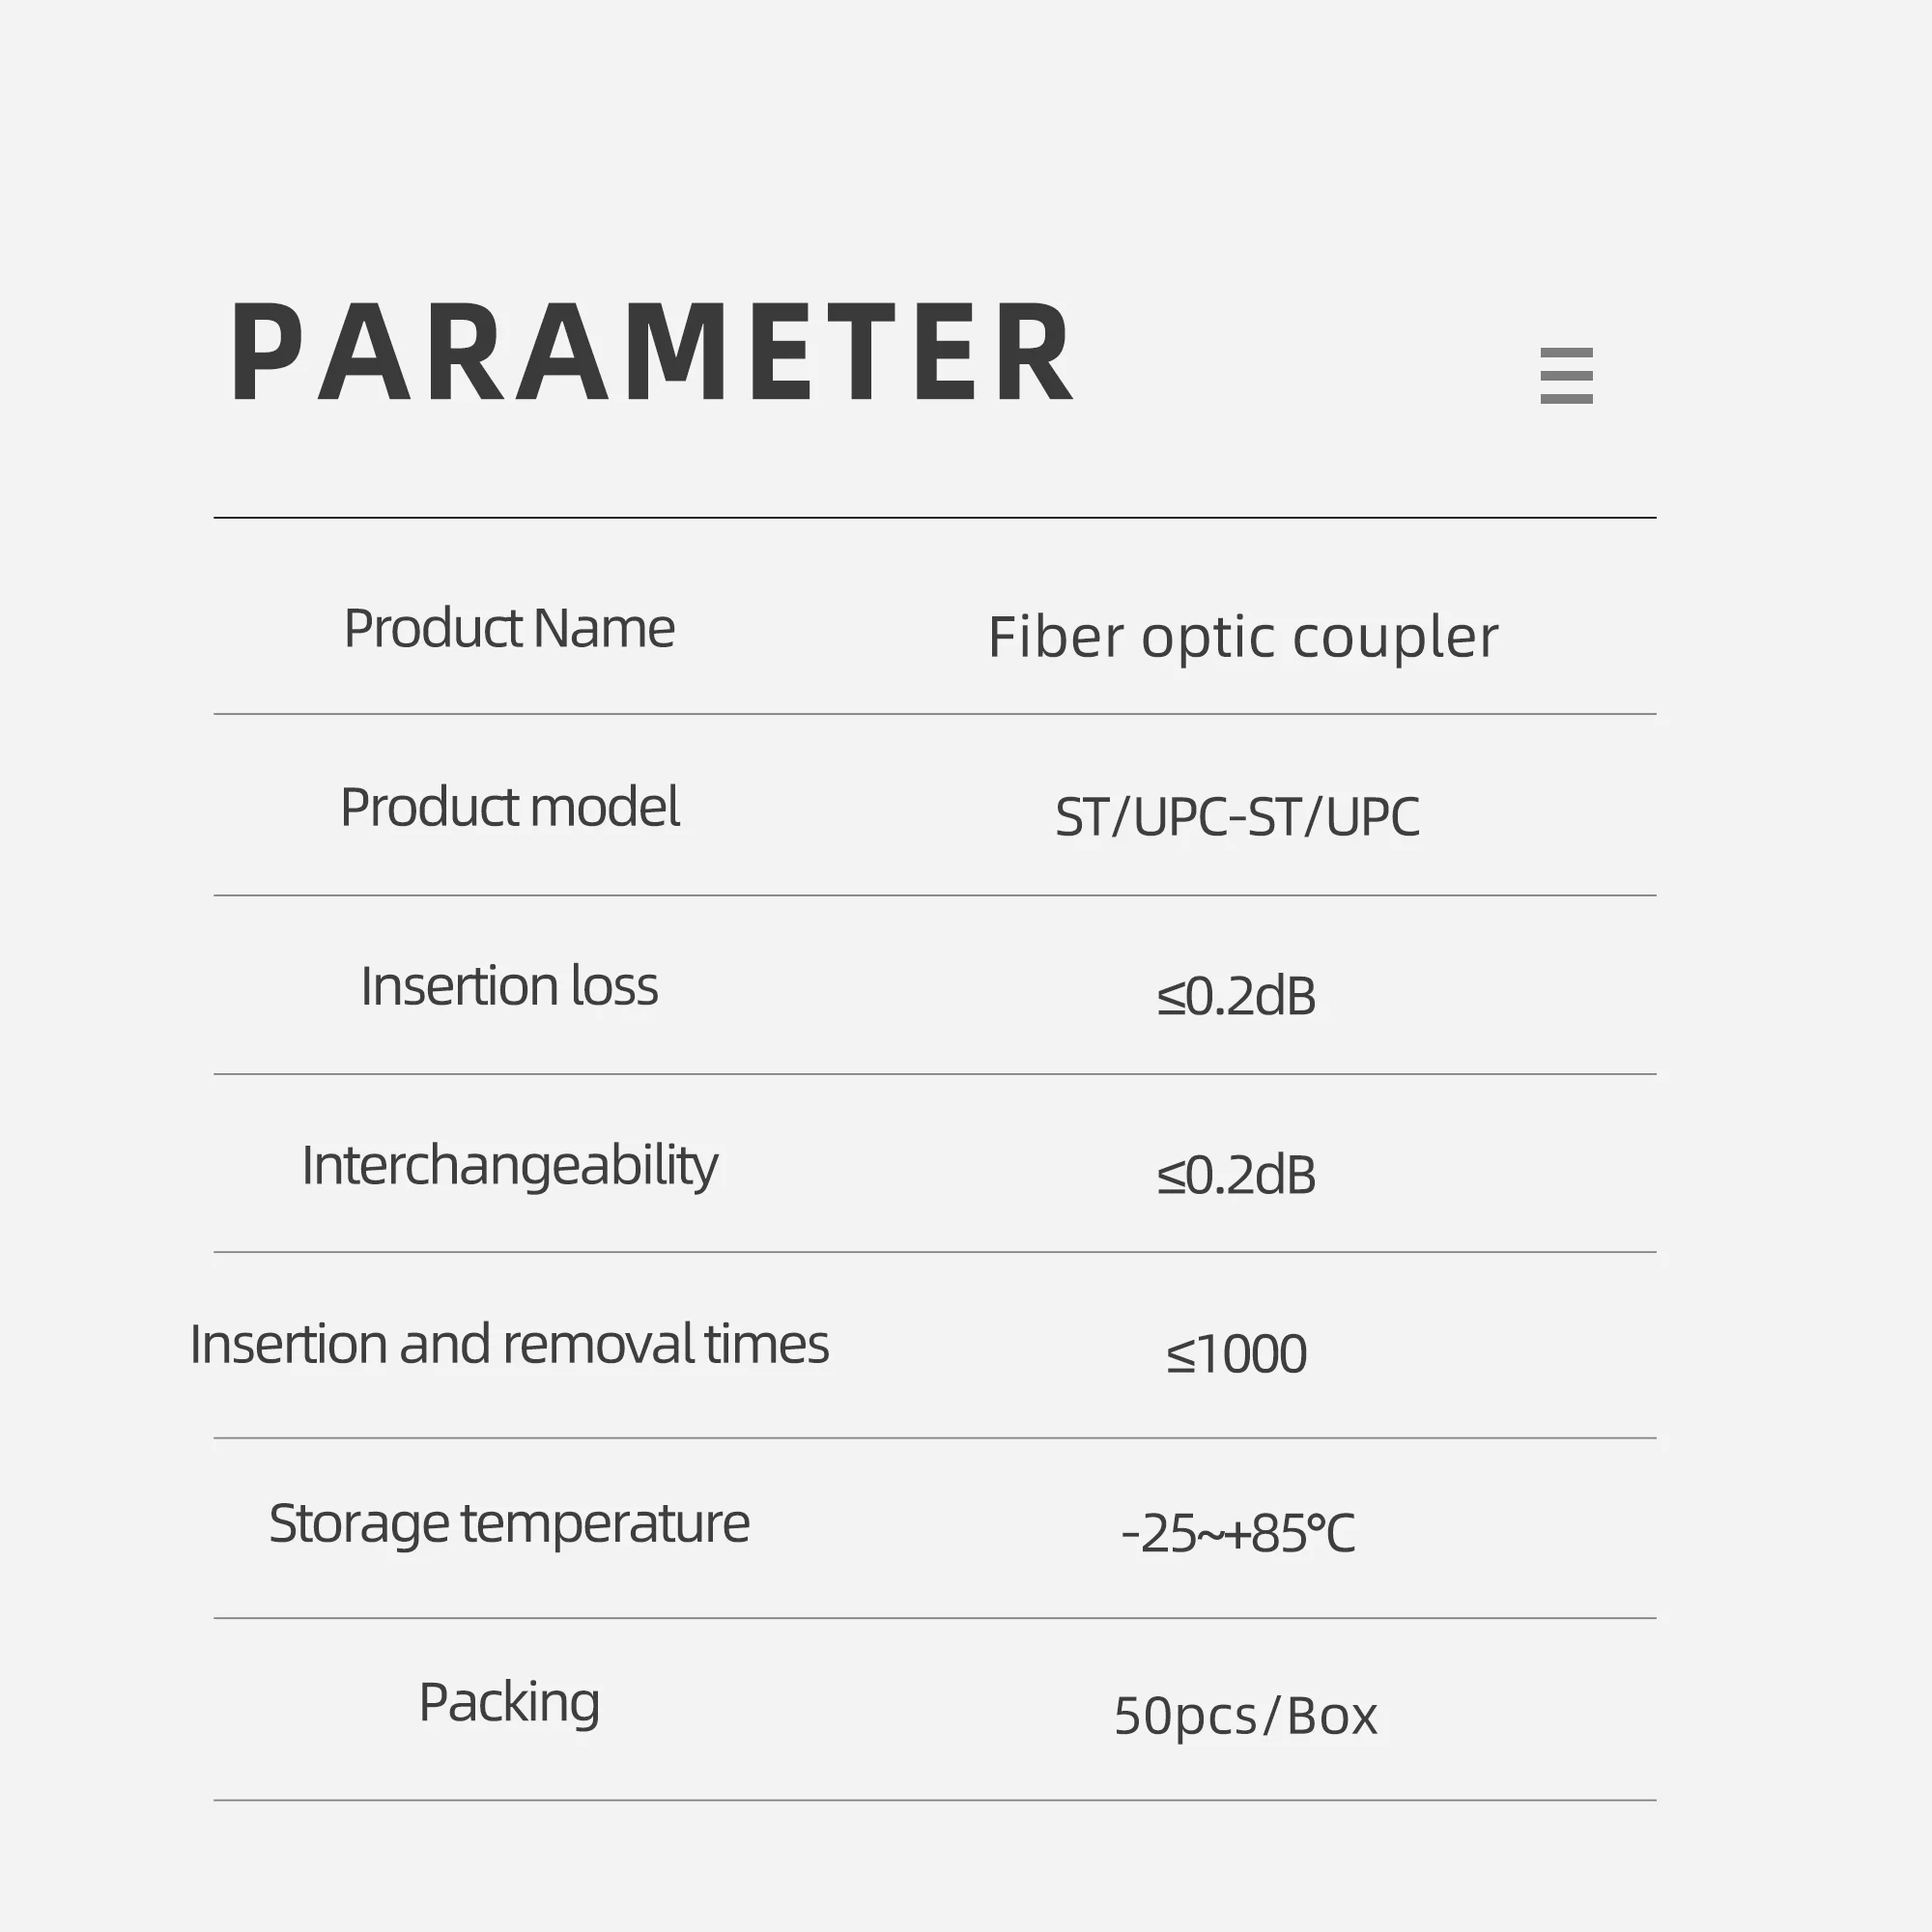Screen dimensions: 1932x1932
Task: Click the divider line below the Packing row
Action: [x=935, y=1801]
